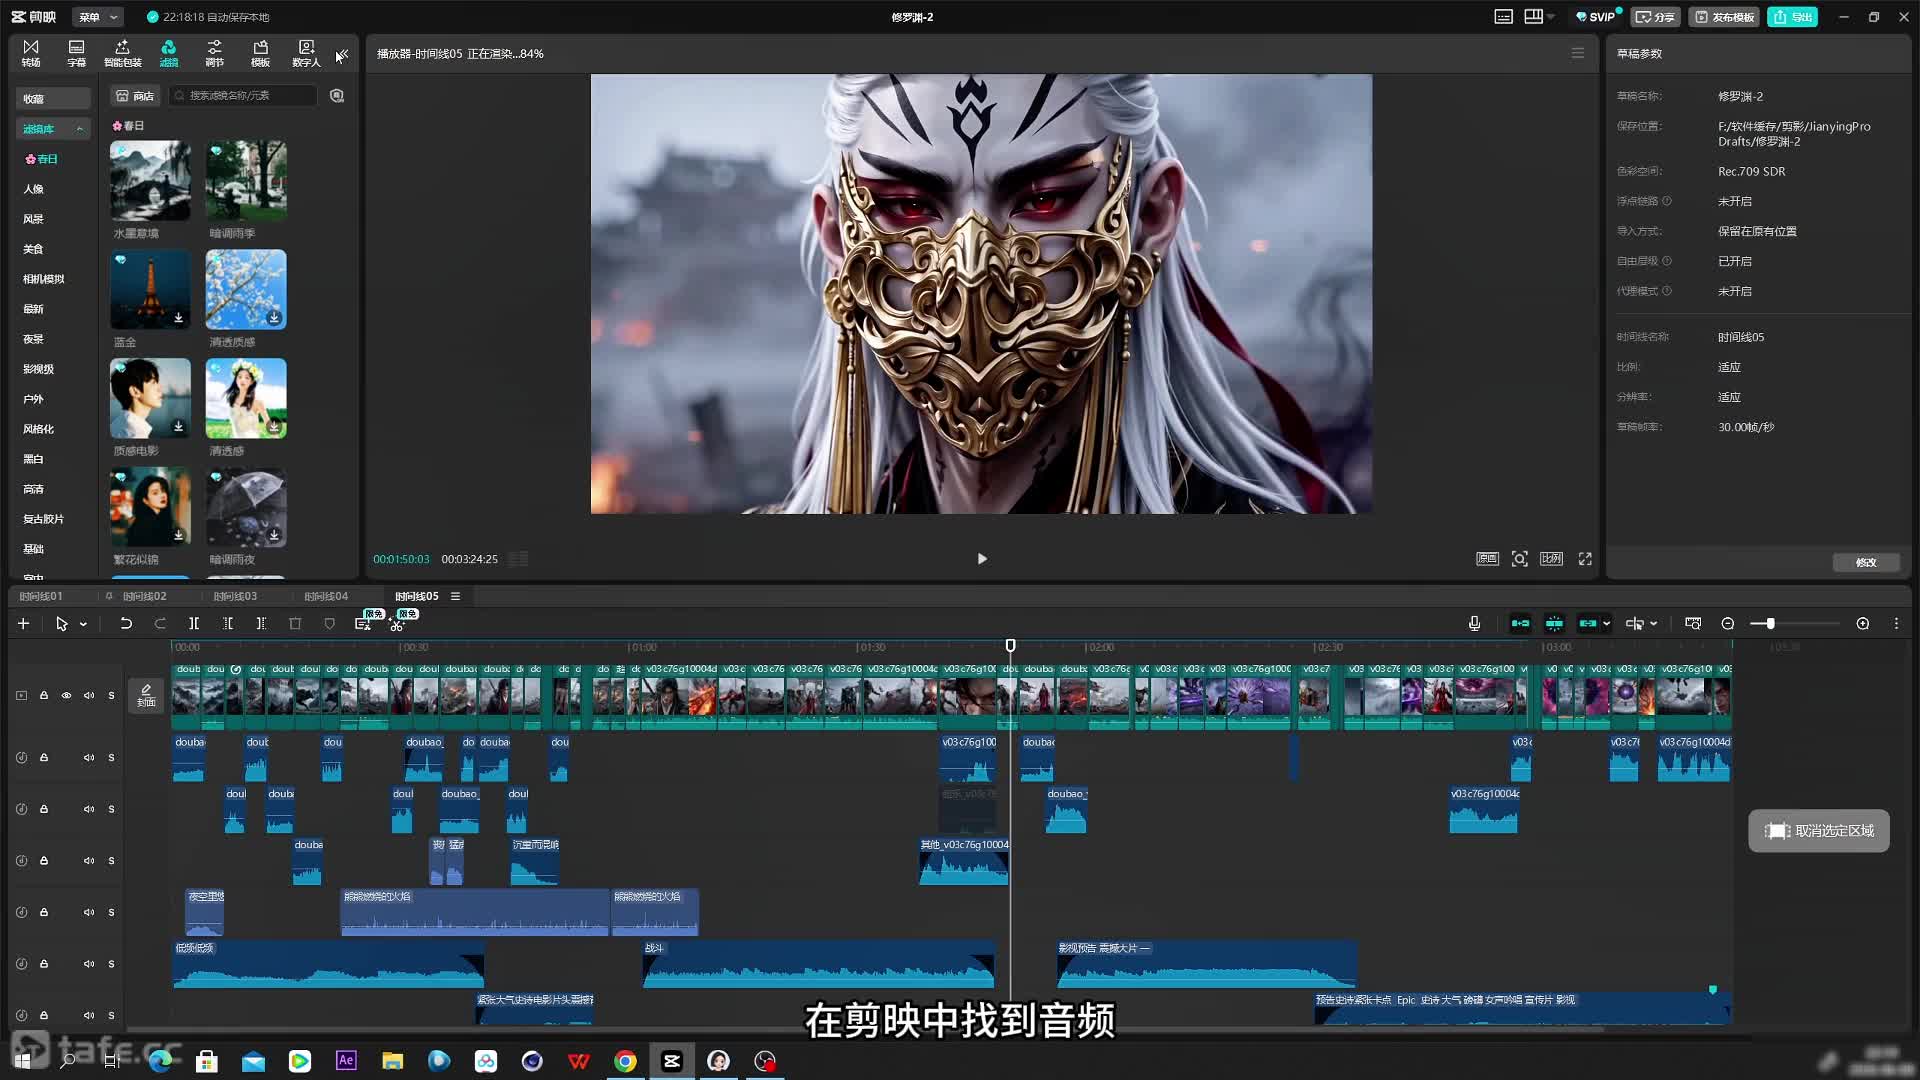Mute the main video track audio

pyautogui.click(x=89, y=696)
